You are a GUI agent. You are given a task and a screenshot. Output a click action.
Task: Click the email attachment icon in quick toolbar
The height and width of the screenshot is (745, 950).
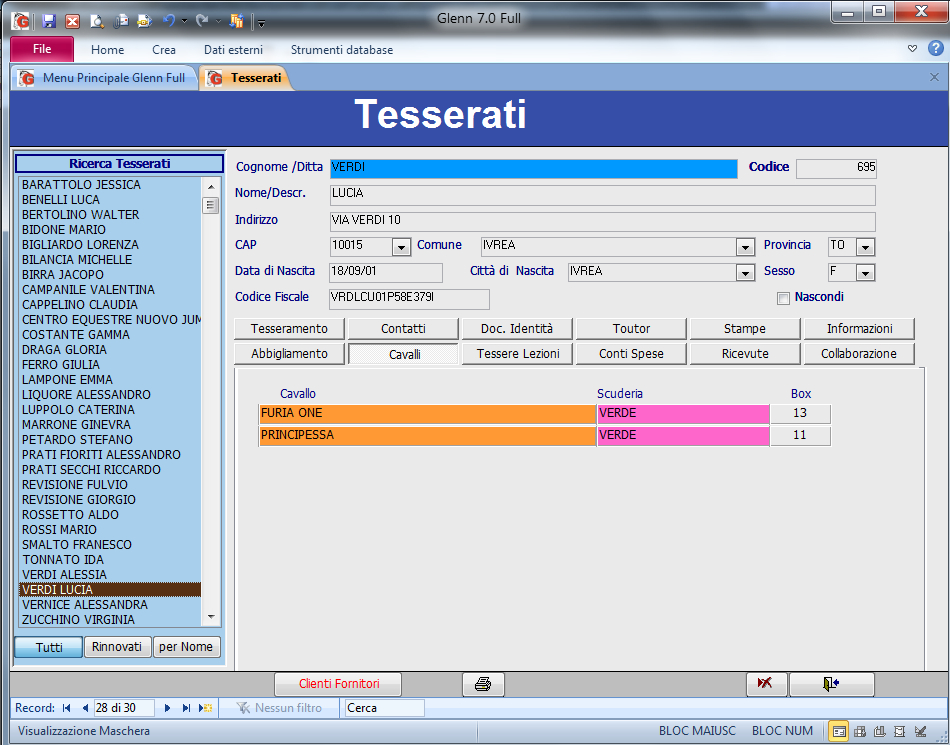tap(121, 21)
